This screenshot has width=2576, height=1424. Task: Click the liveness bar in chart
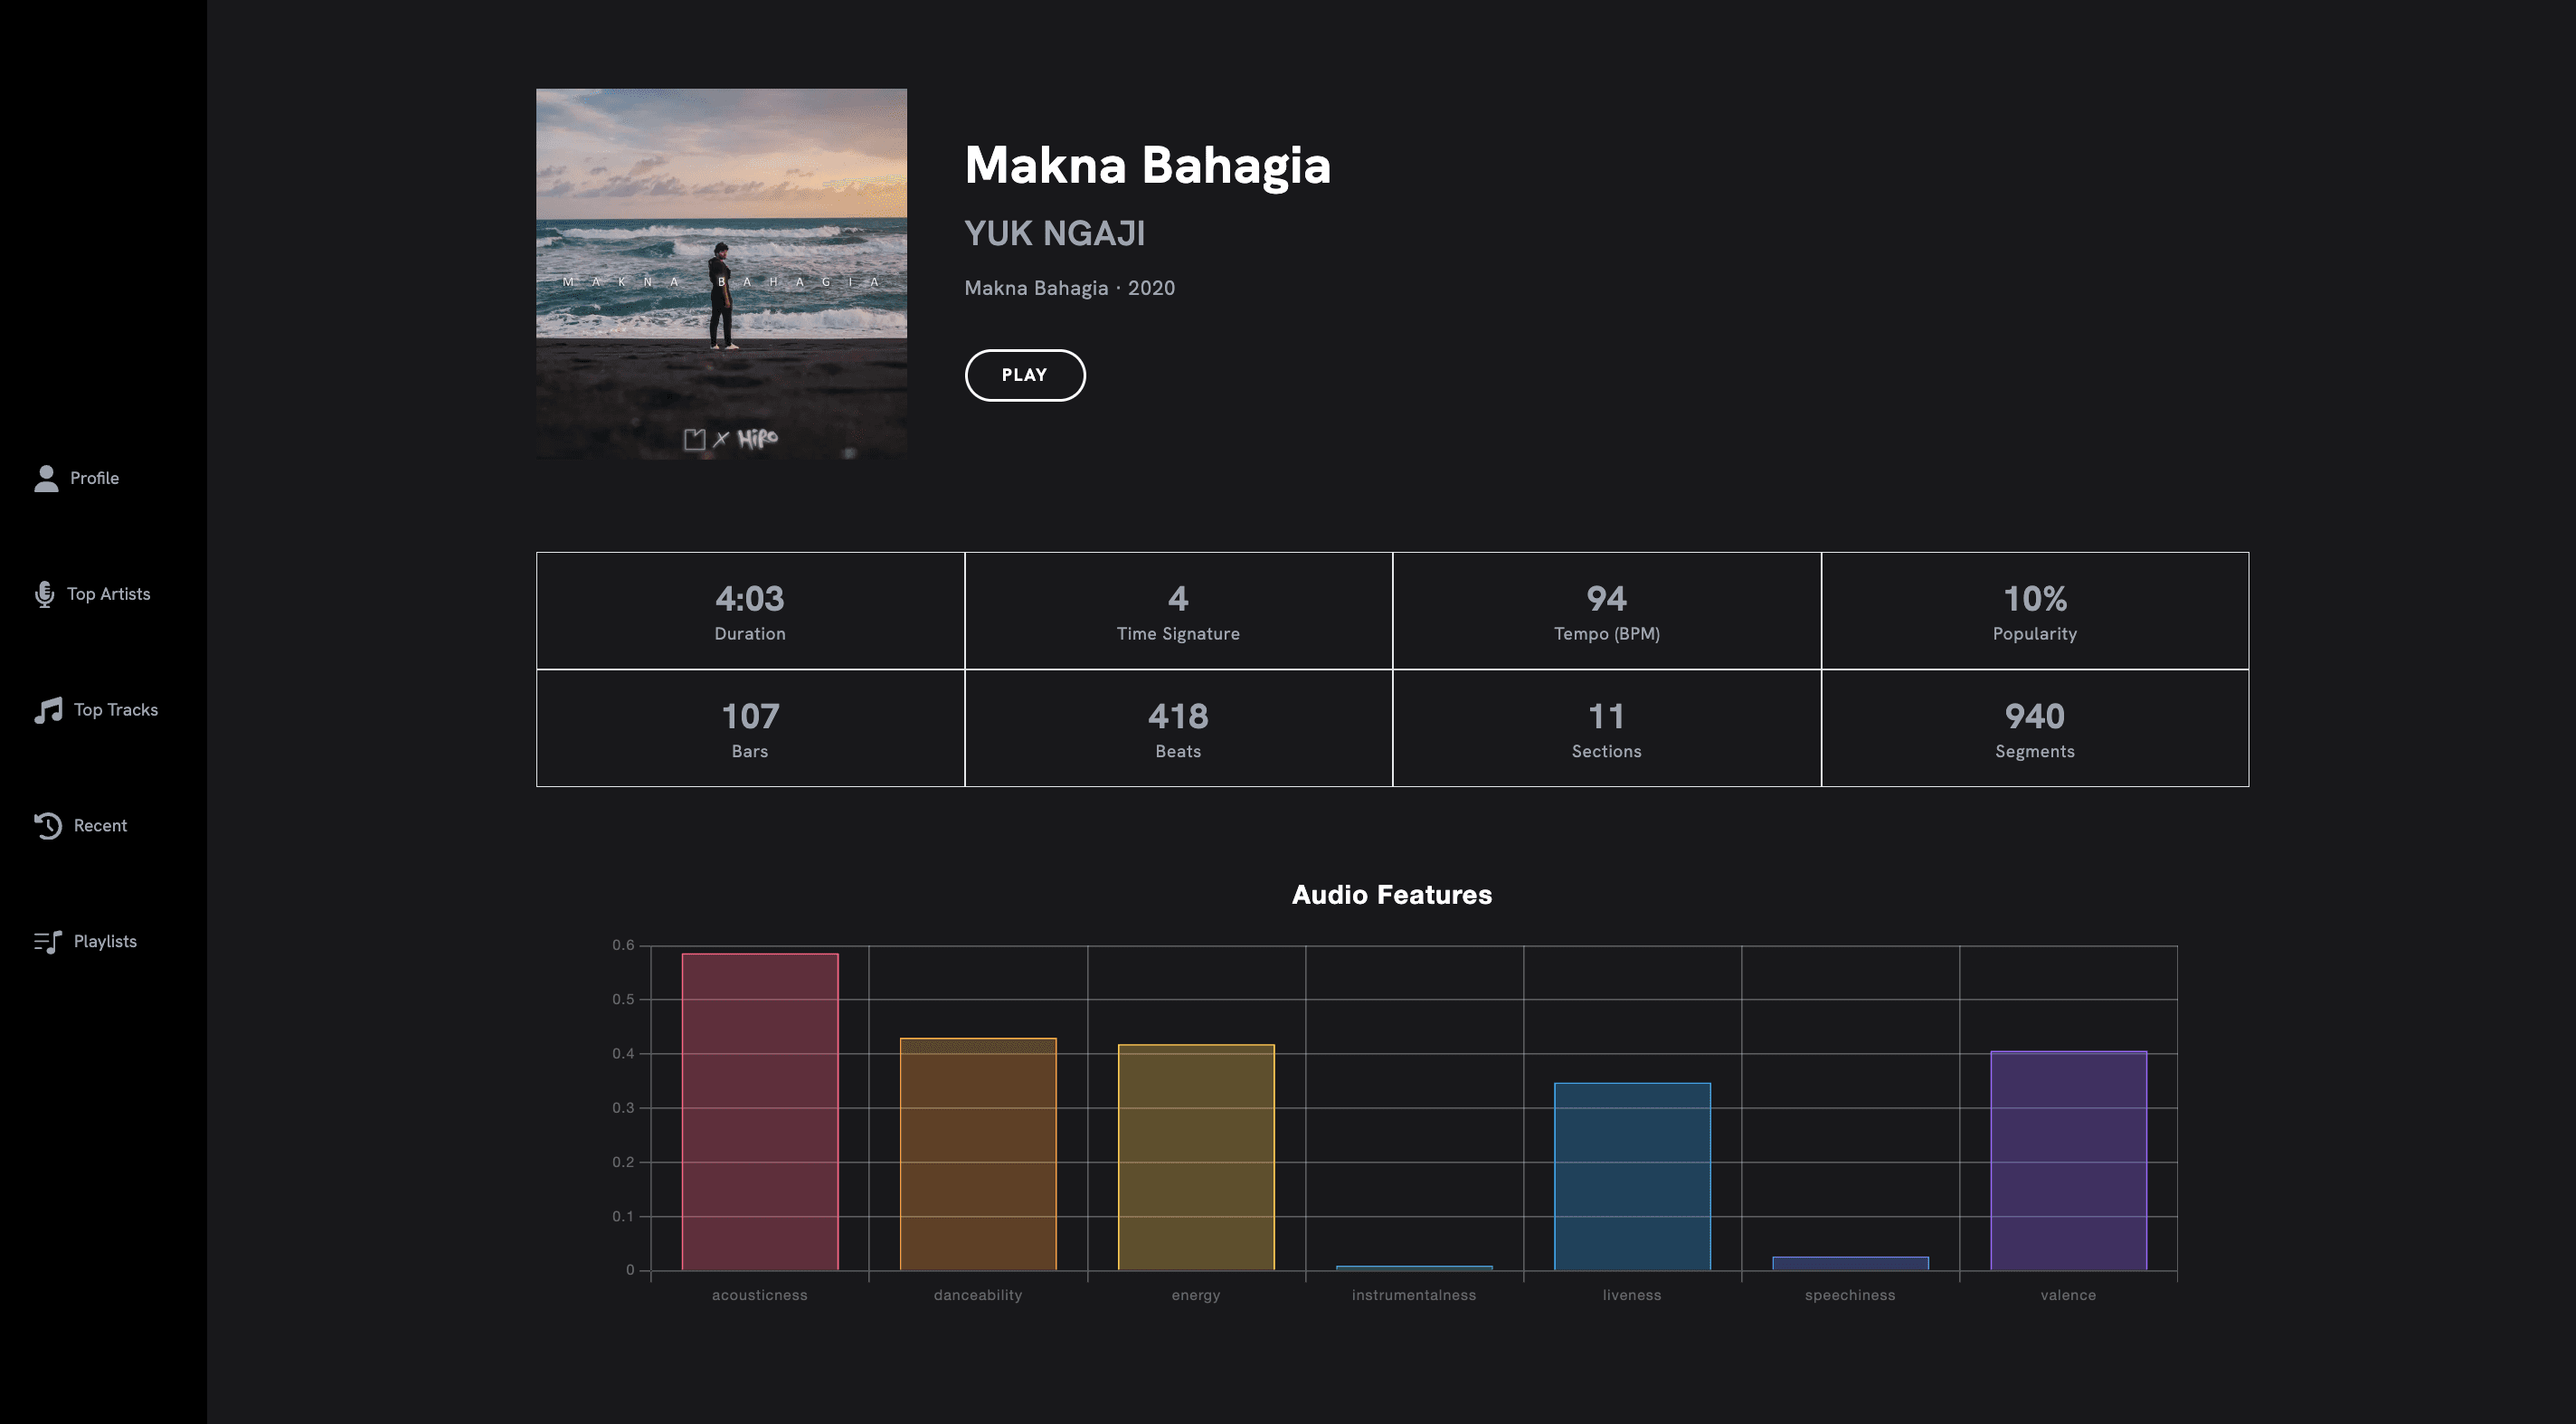coord(1631,1176)
